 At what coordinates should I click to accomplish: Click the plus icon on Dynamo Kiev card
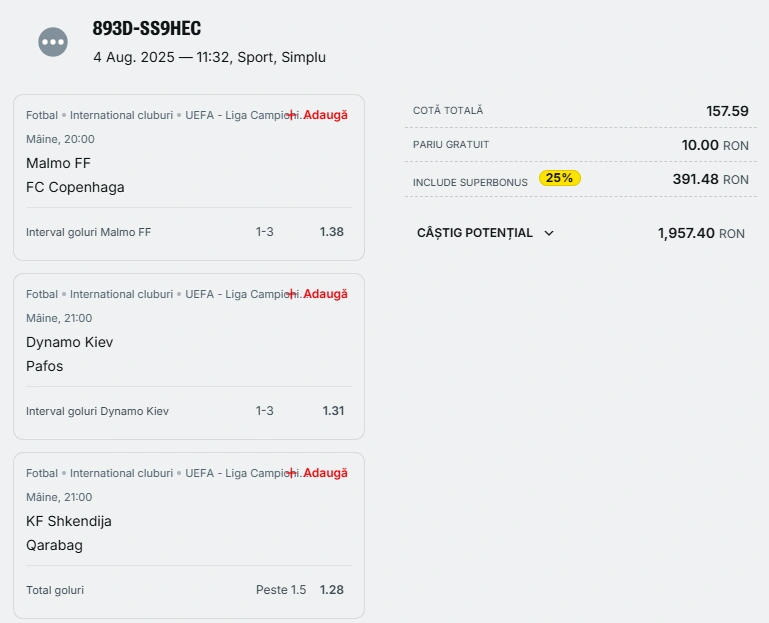coord(291,294)
